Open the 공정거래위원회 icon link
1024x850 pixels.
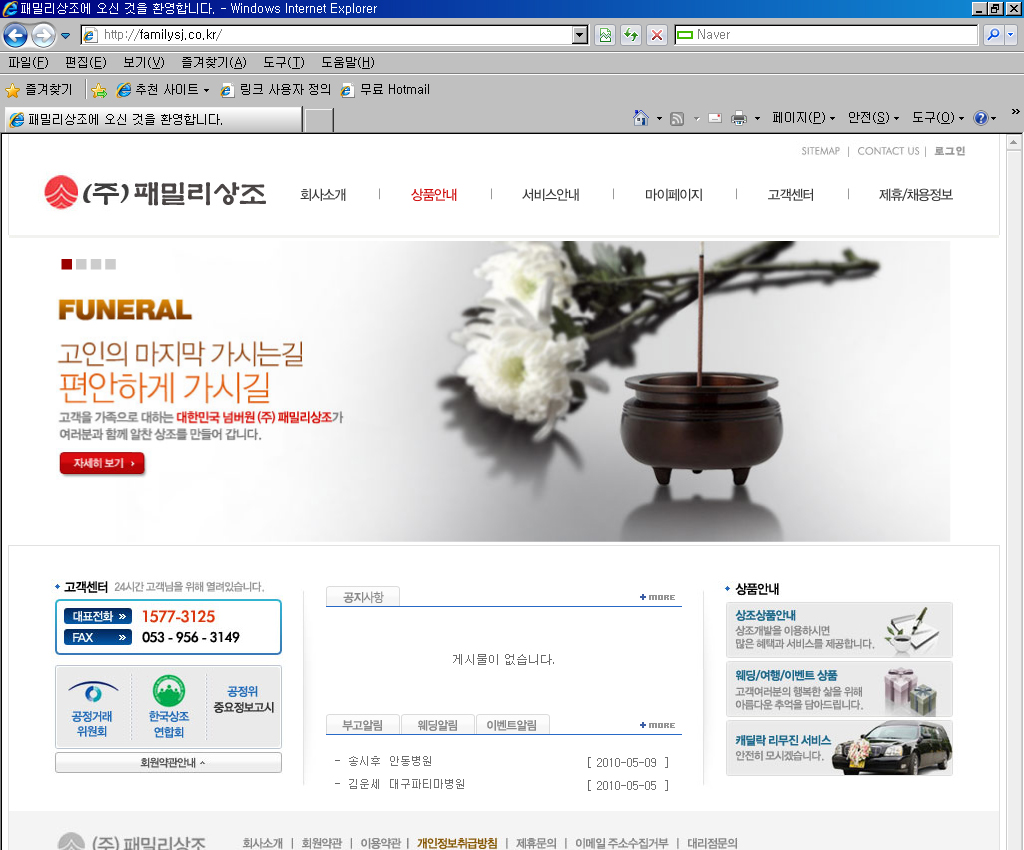(x=93, y=708)
